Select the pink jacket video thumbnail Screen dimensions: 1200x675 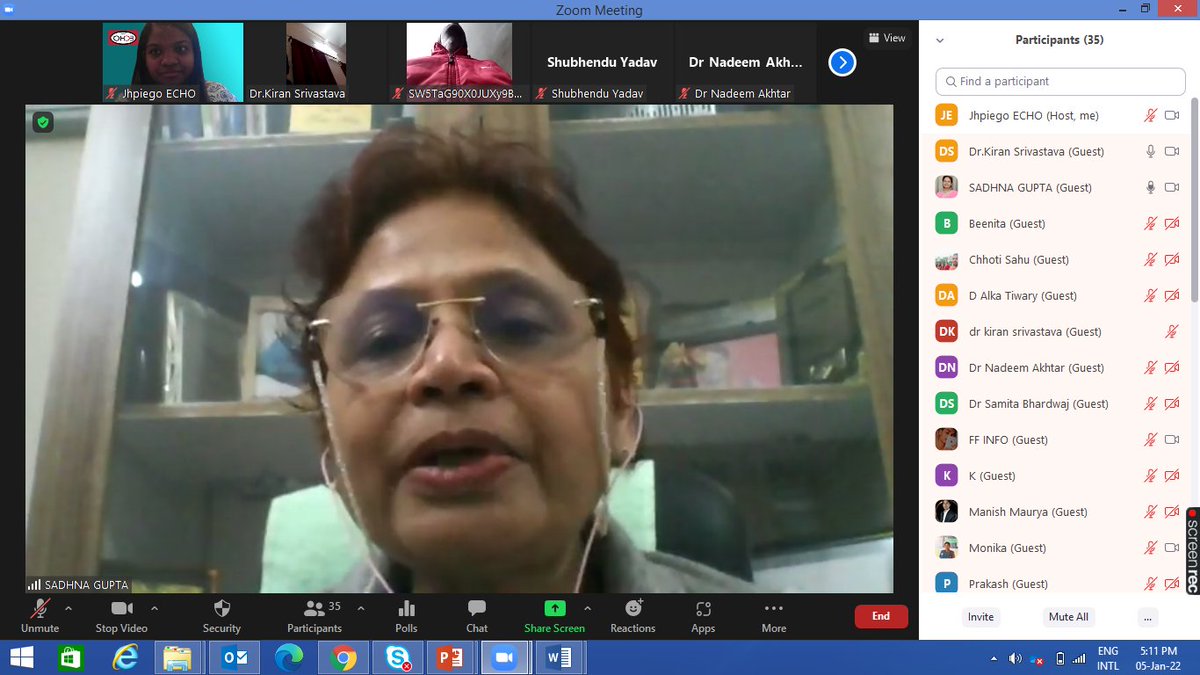(459, 63)
